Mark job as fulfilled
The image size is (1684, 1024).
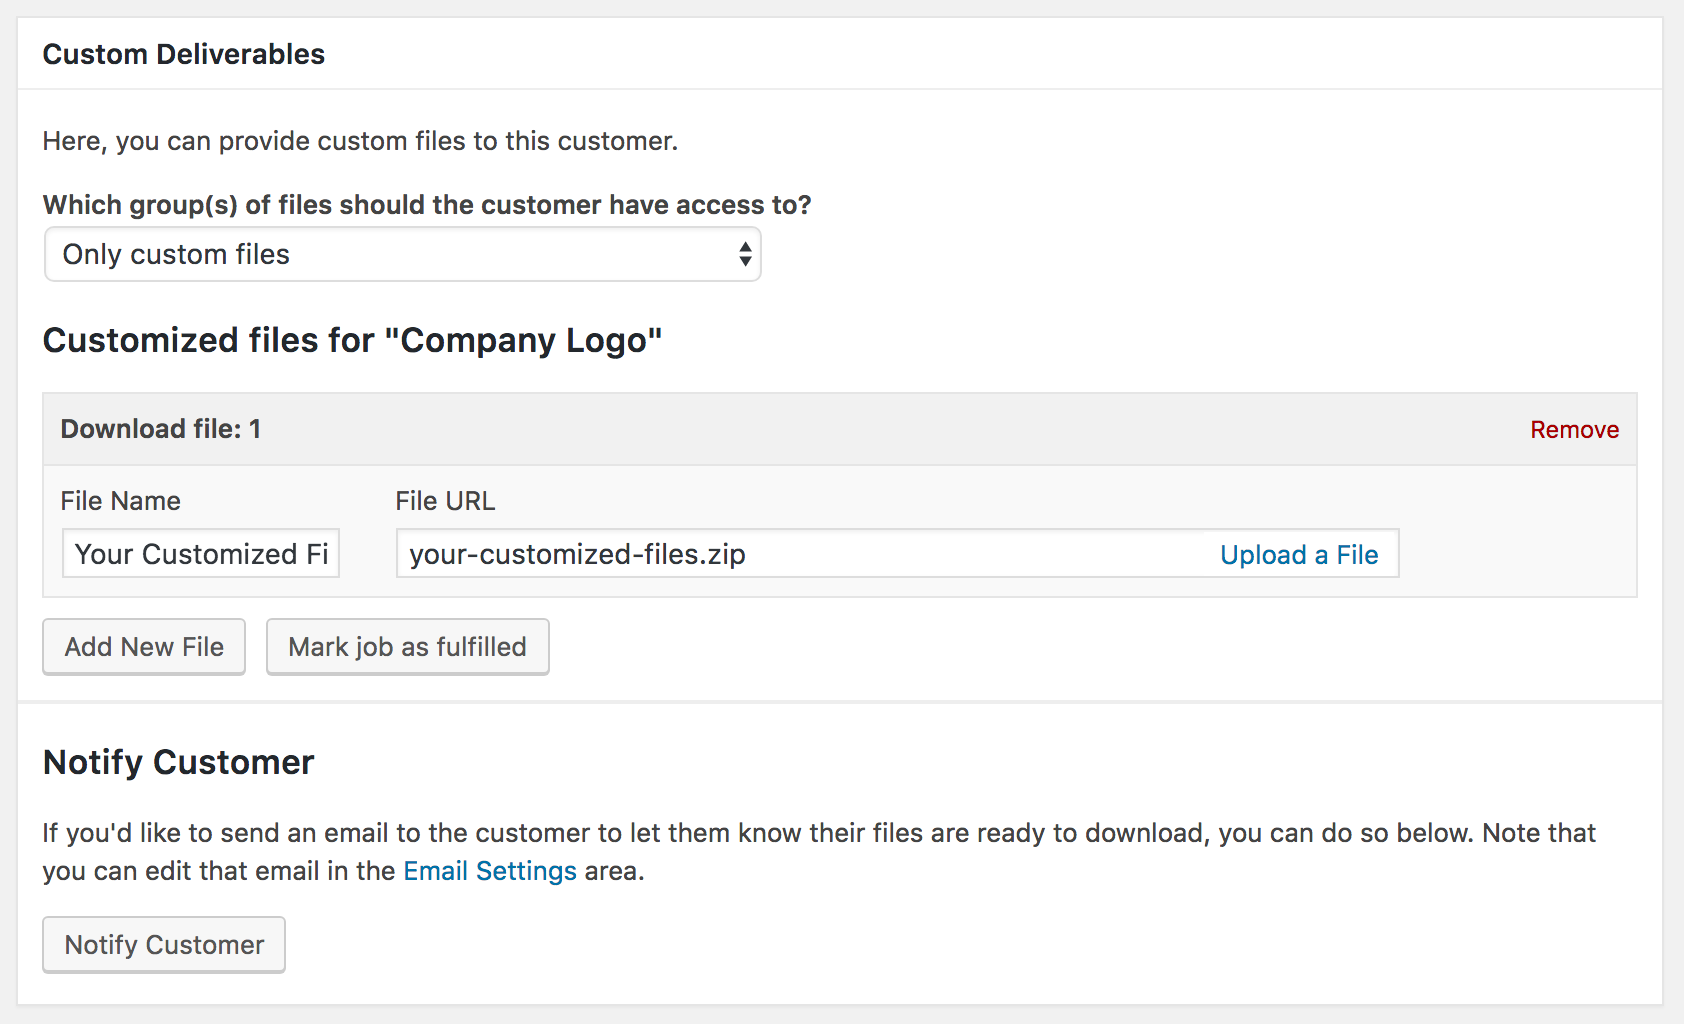point(407,647)
